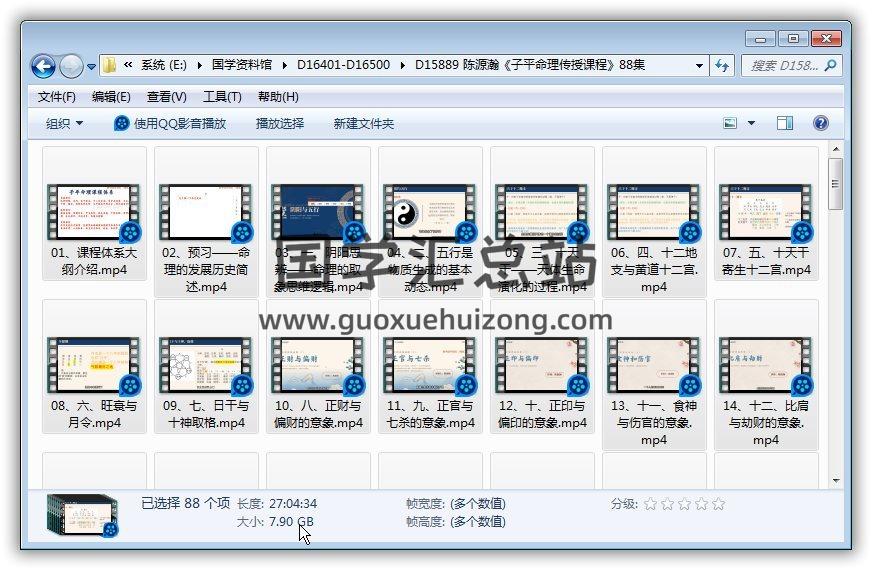This screenshot has width=872, height=570.
Task: Expand arrow after 国学资料馆 breadcrumb
Action: tap(284, 66)
